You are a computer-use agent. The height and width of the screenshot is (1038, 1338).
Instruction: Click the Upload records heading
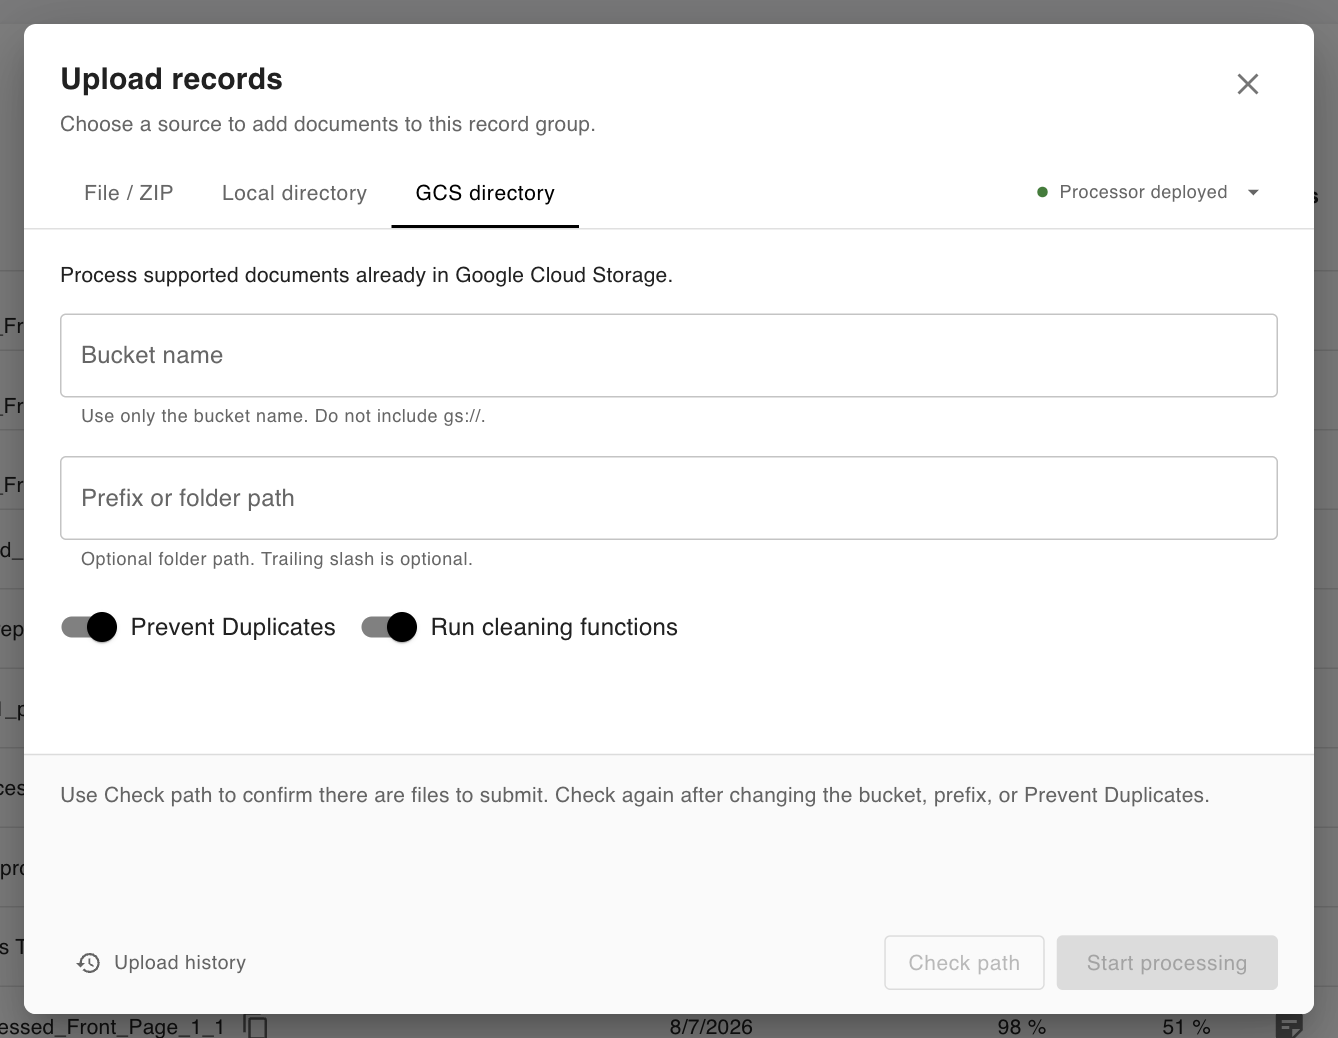[x=172, y=79]
